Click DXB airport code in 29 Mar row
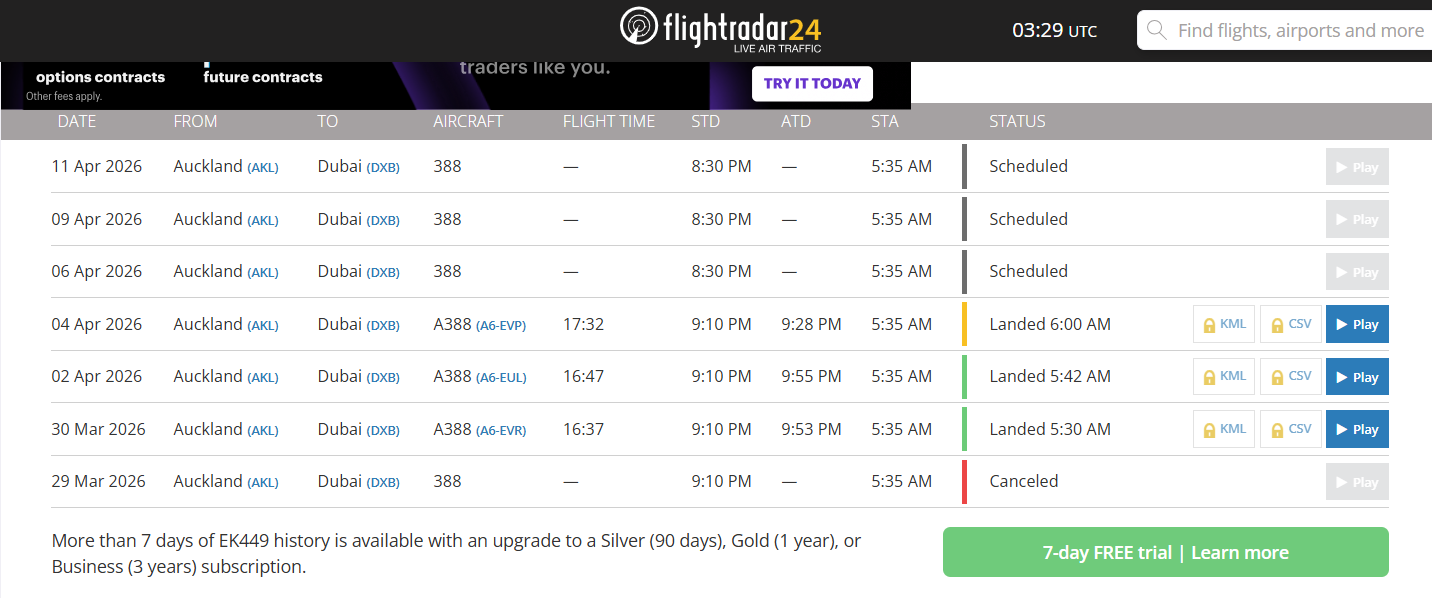Image resolution: width=1432 pixels, height=598 pixels. click(383, 483)
